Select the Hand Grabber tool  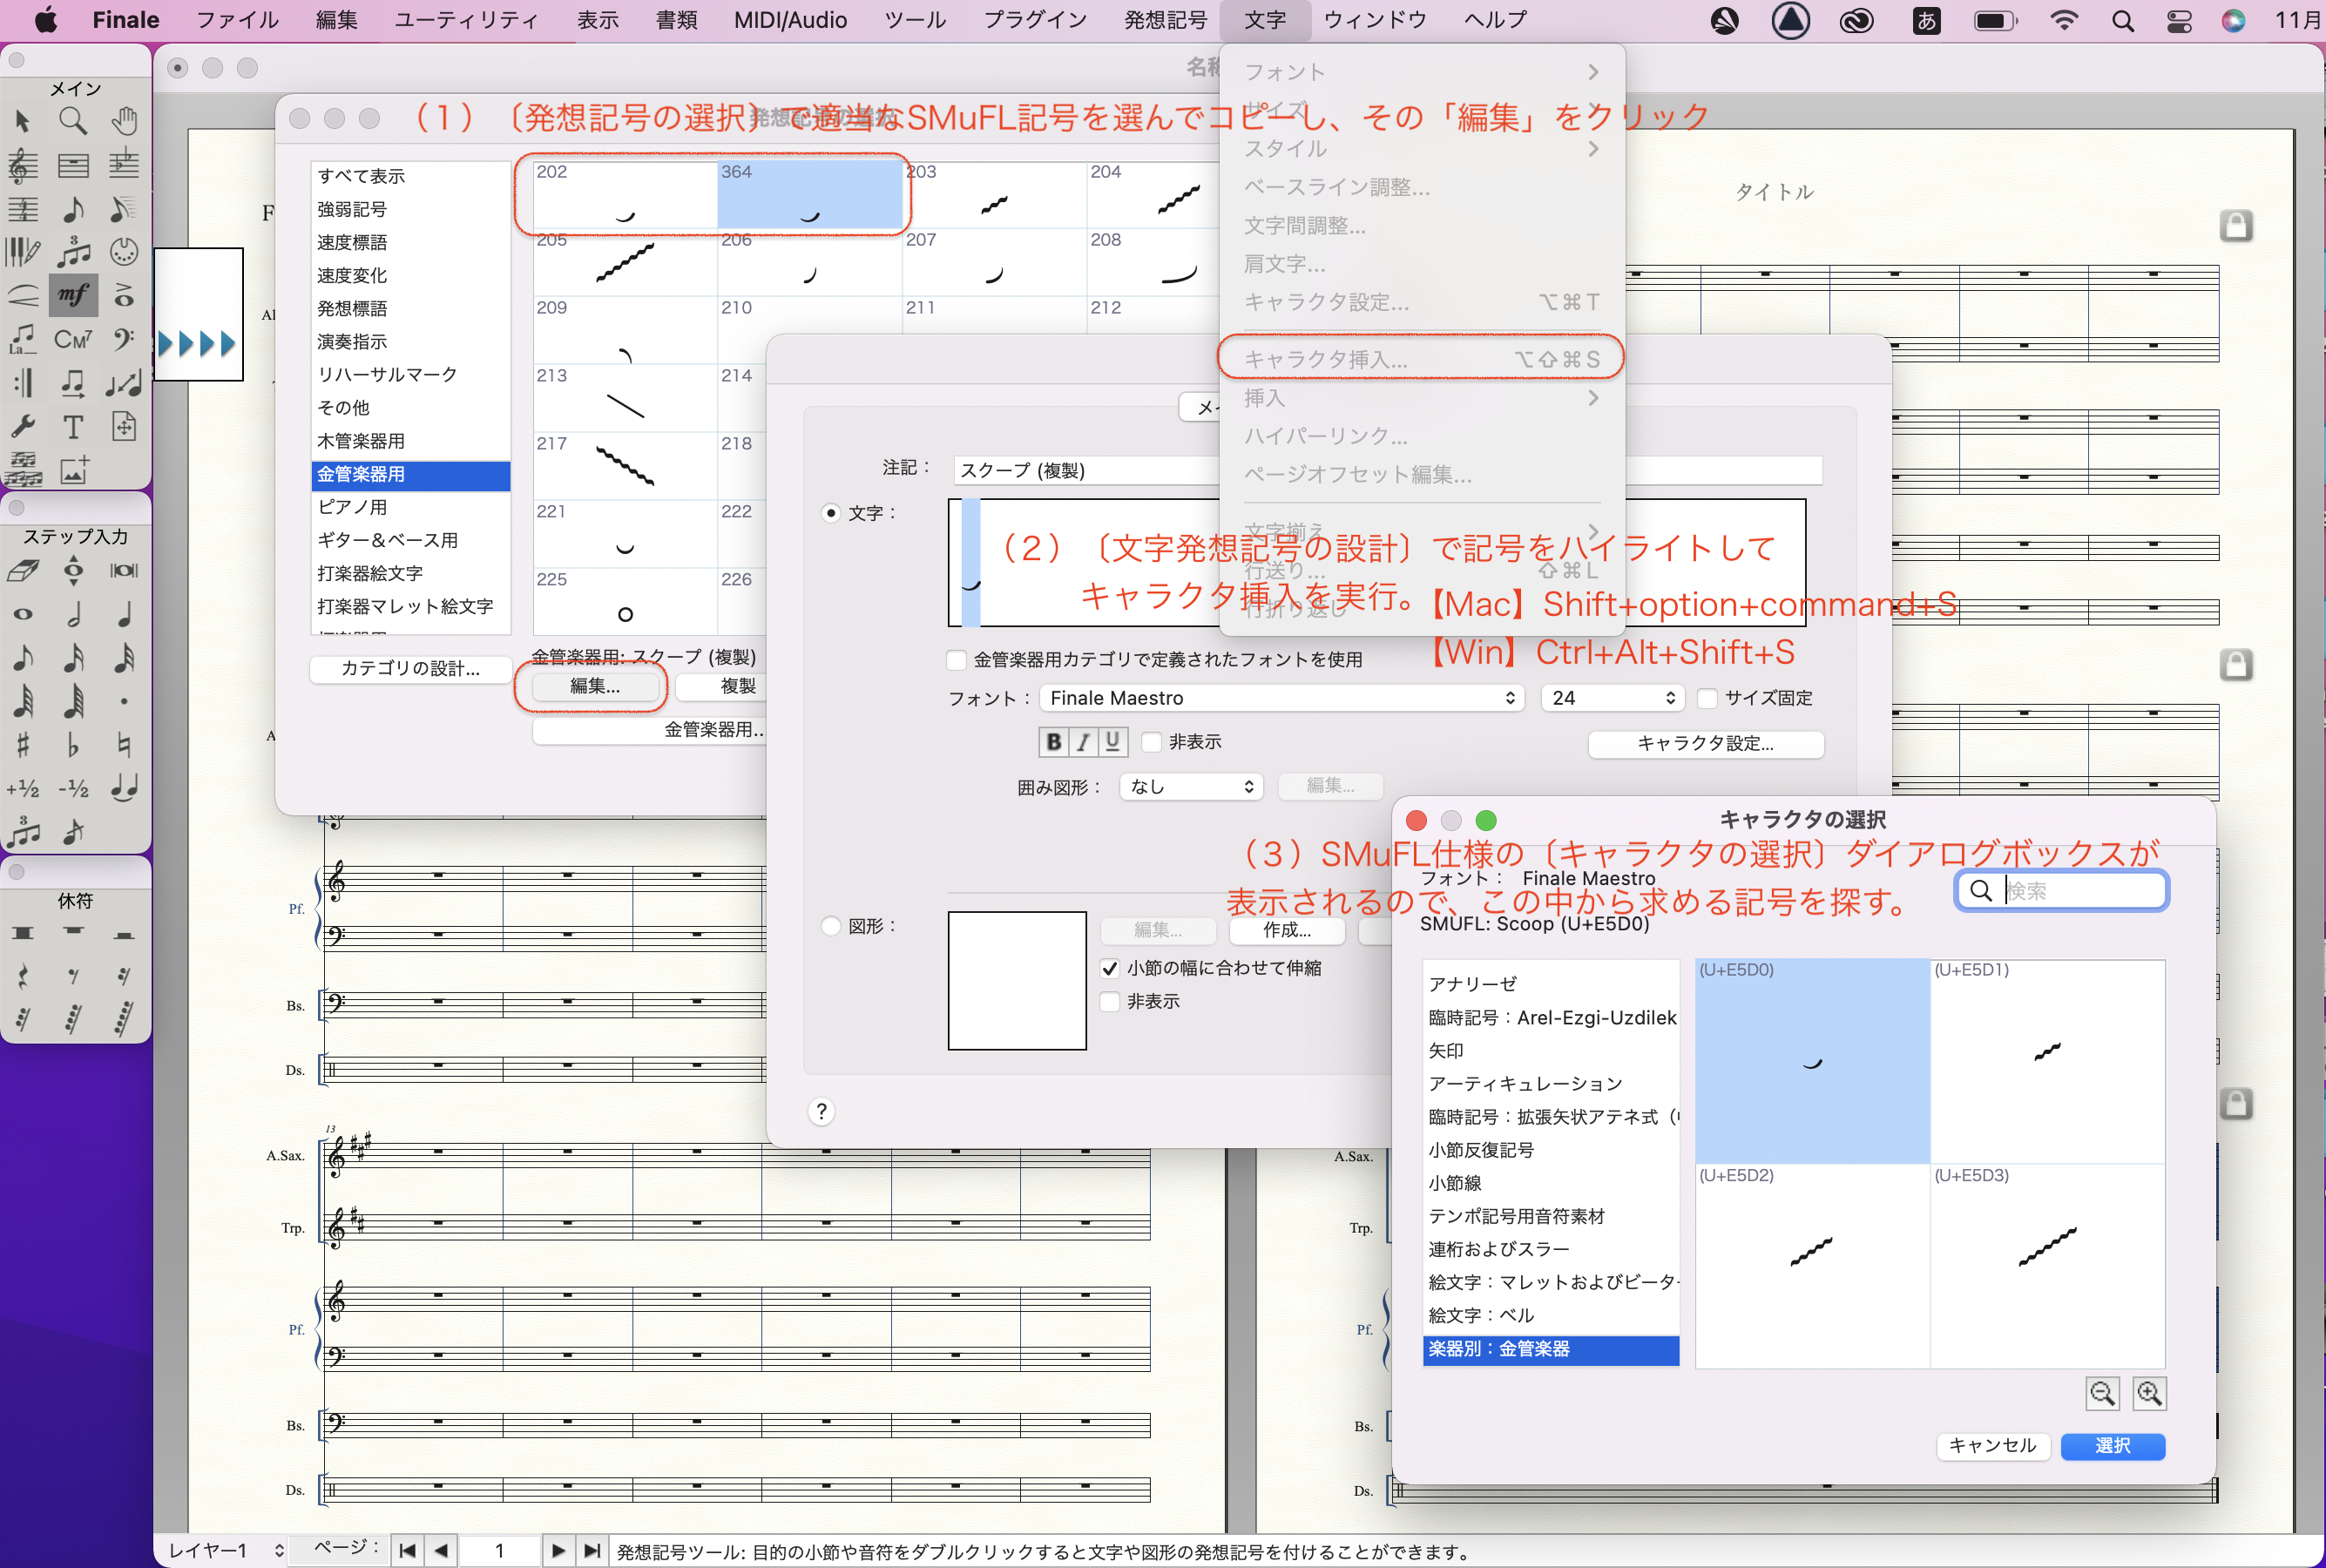(x=124, y=121)
